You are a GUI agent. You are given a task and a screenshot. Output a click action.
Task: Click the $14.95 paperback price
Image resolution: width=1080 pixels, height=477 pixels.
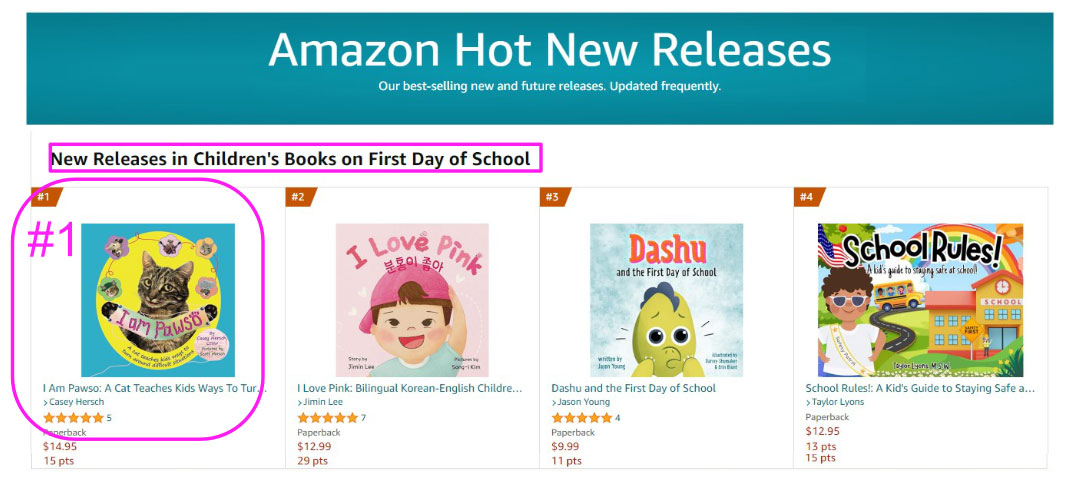click(x=60, y=446)
